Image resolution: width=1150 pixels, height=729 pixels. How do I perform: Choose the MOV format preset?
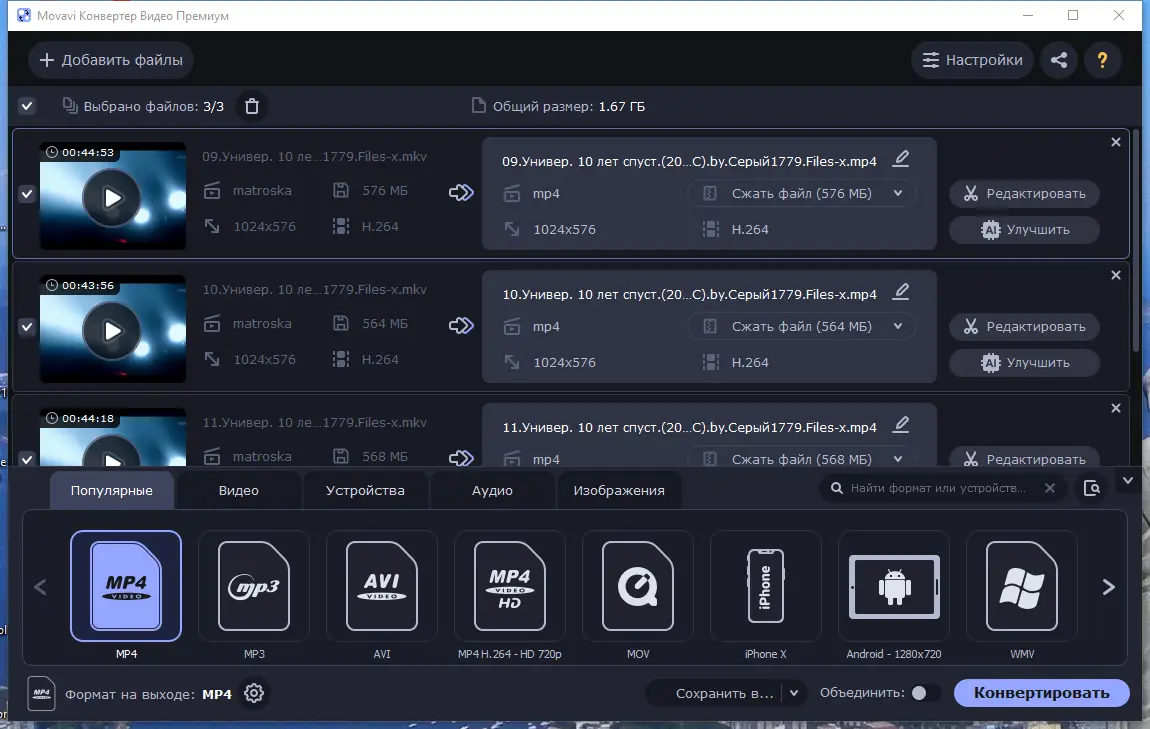coord(637,585)
